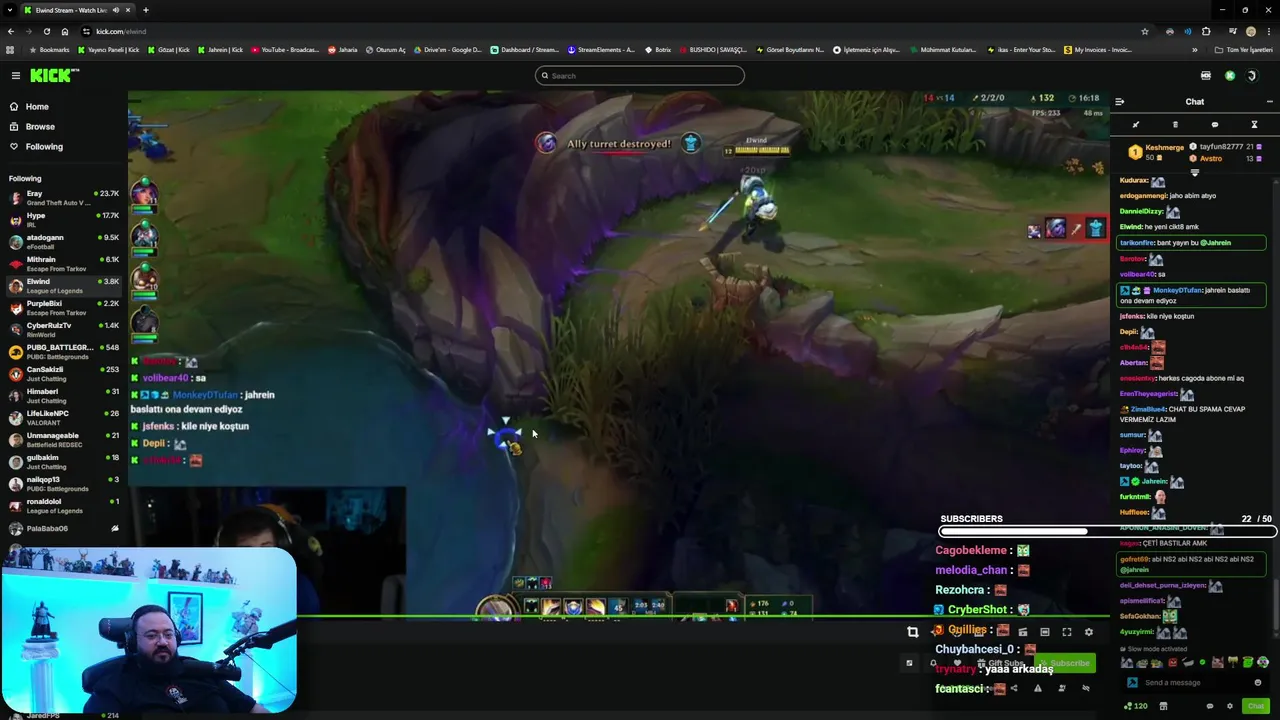The width and height of the screenshot is (1280, 720).
Task: Toggle notification bell for the channel
Action: [933, 663]
